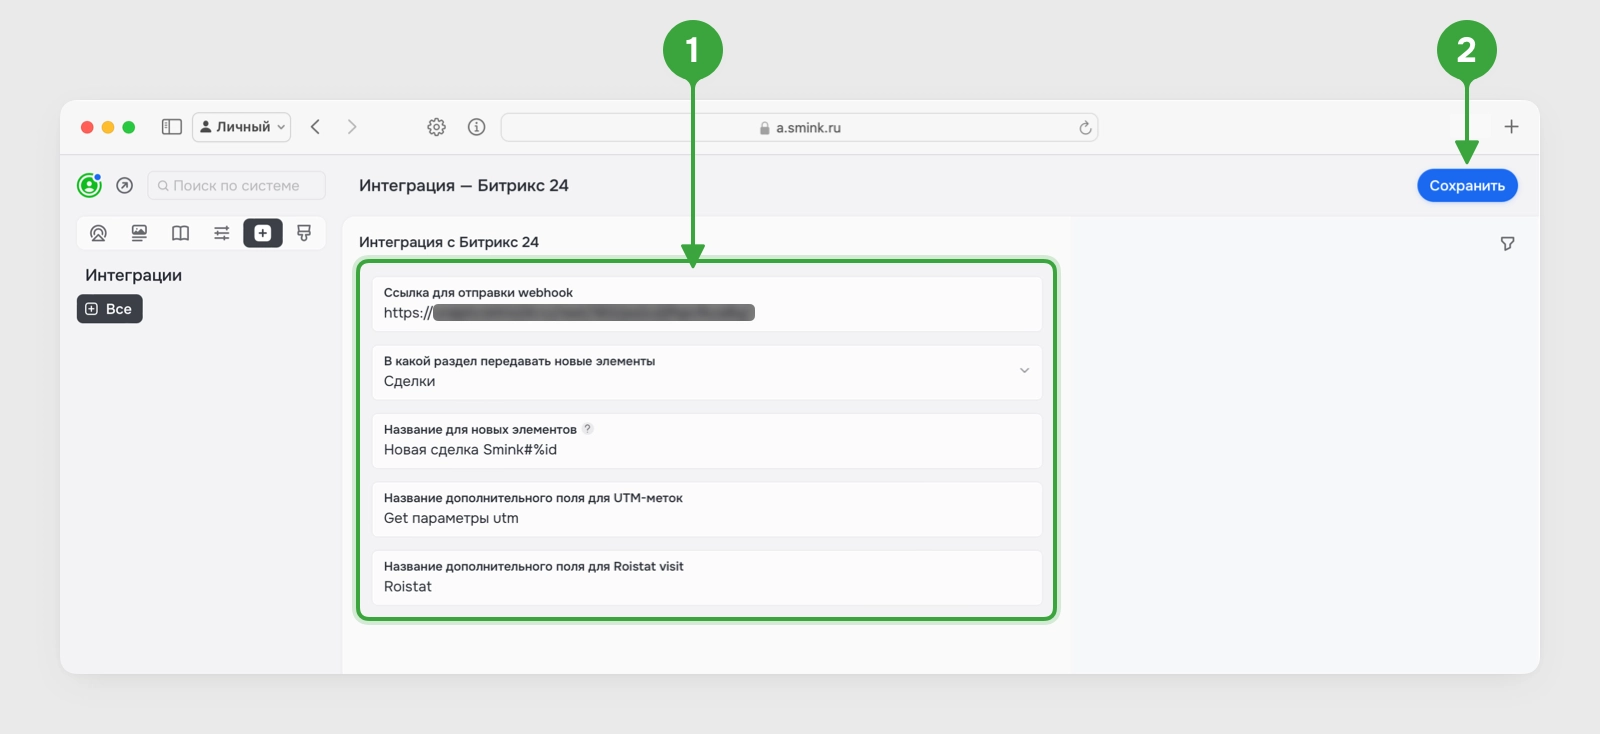Open a new browser tab with plus
Viewport: 1600px width, 734px height.
(x=1511, y=127)
